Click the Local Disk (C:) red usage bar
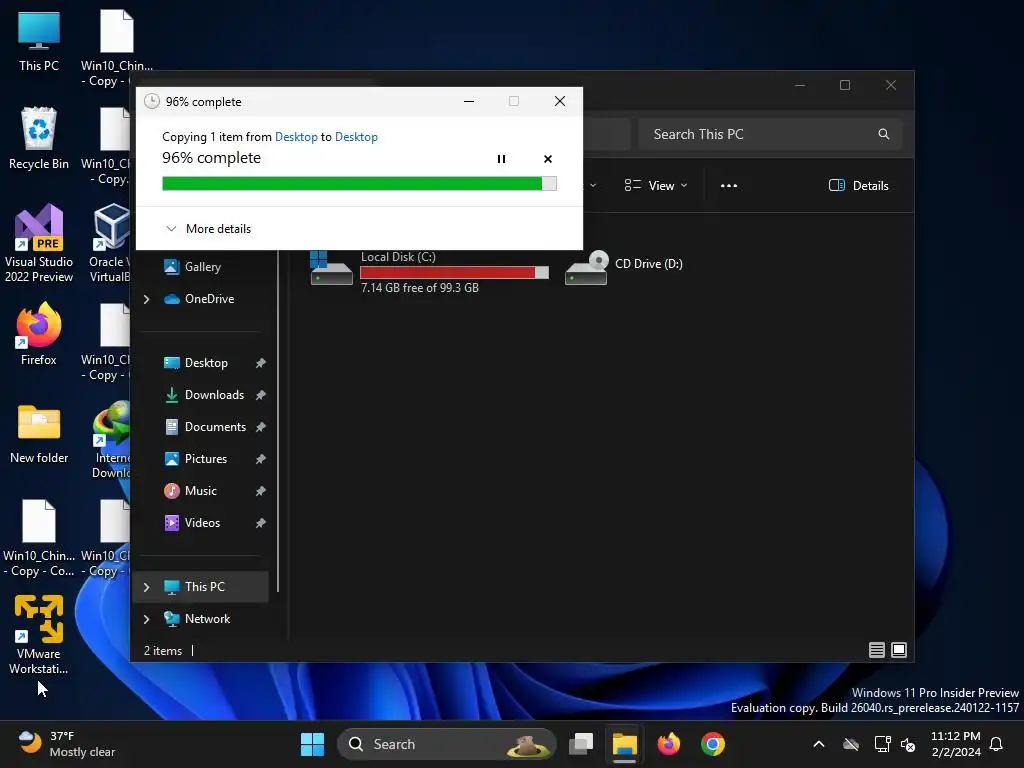Viewport: 1024px width, 768px height. click(454, 272)
